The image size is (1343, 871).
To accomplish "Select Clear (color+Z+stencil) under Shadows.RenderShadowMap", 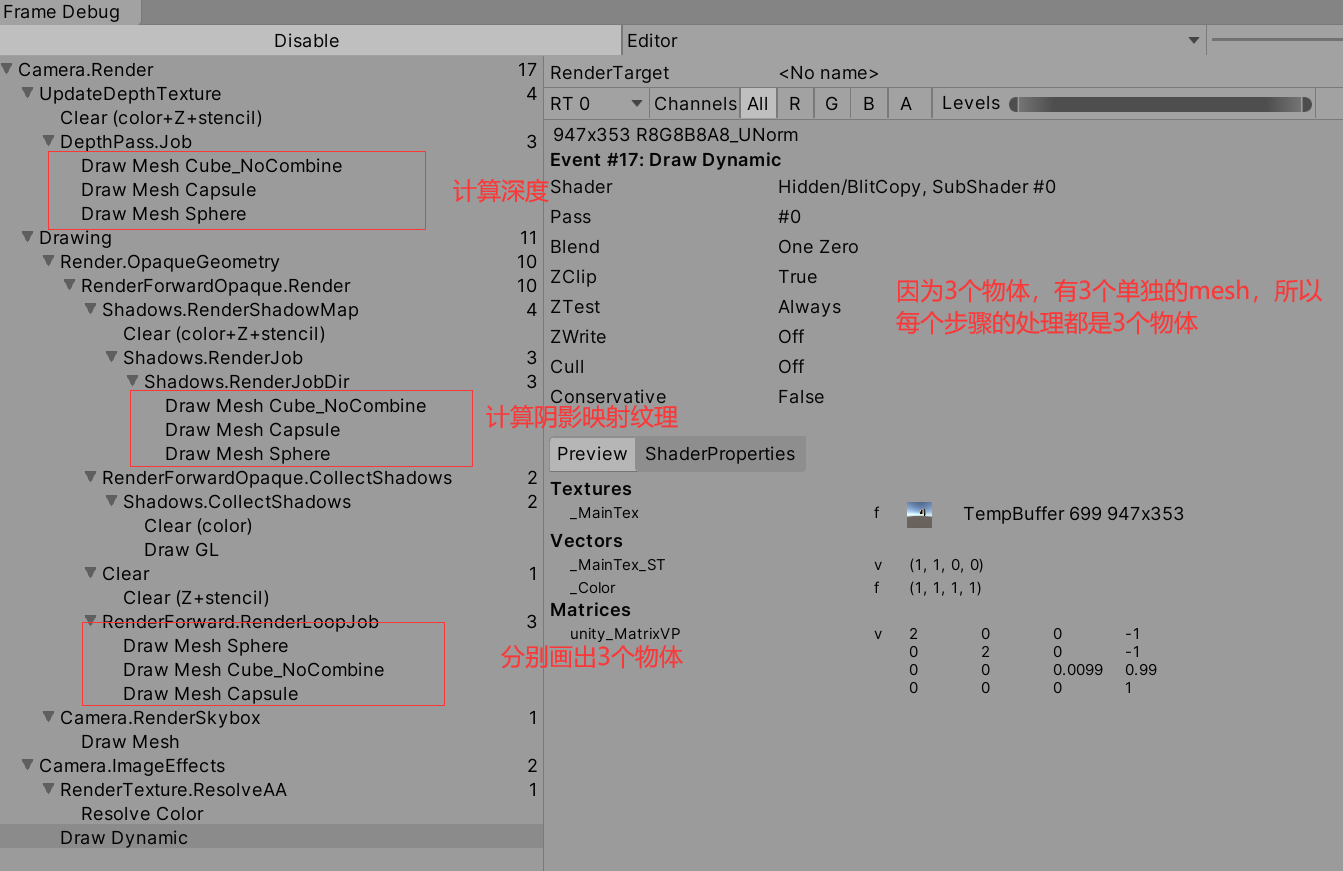I will [224, 334].
